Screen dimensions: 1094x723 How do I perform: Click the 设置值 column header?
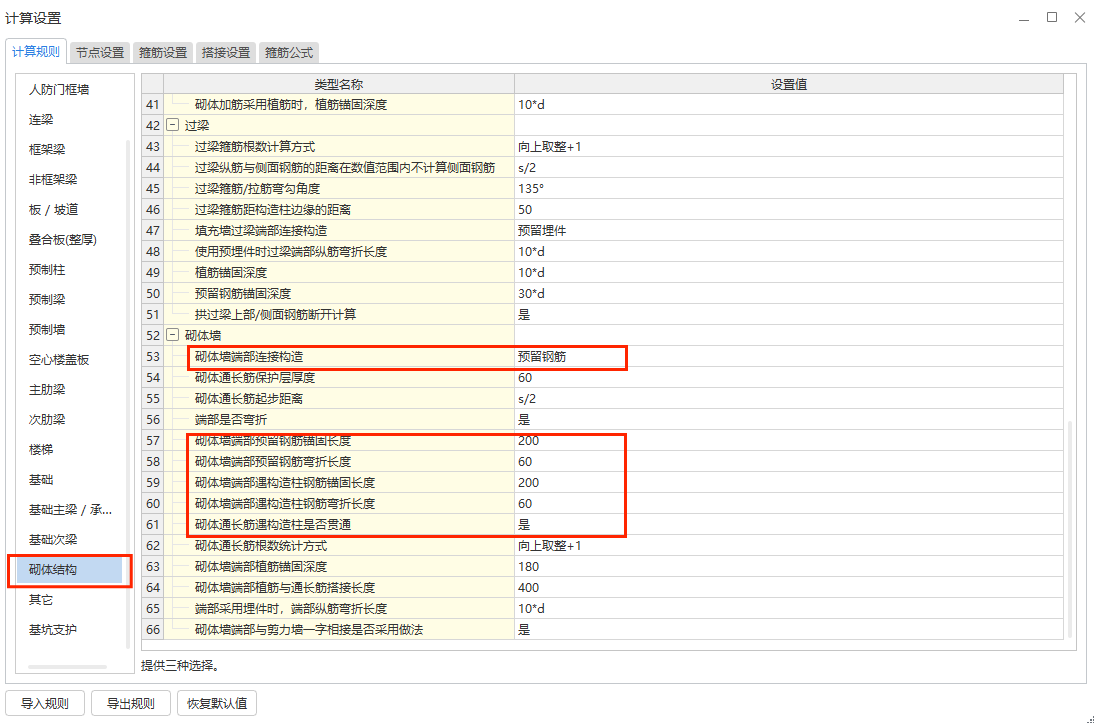pos(789,84)
